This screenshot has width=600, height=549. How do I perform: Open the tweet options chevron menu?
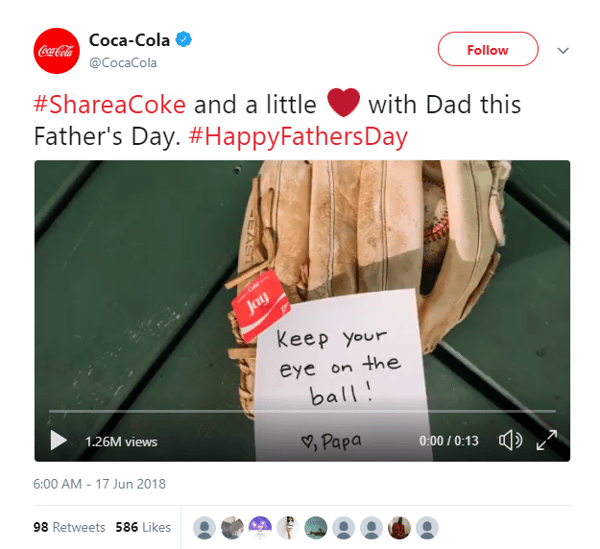[563, 50]
